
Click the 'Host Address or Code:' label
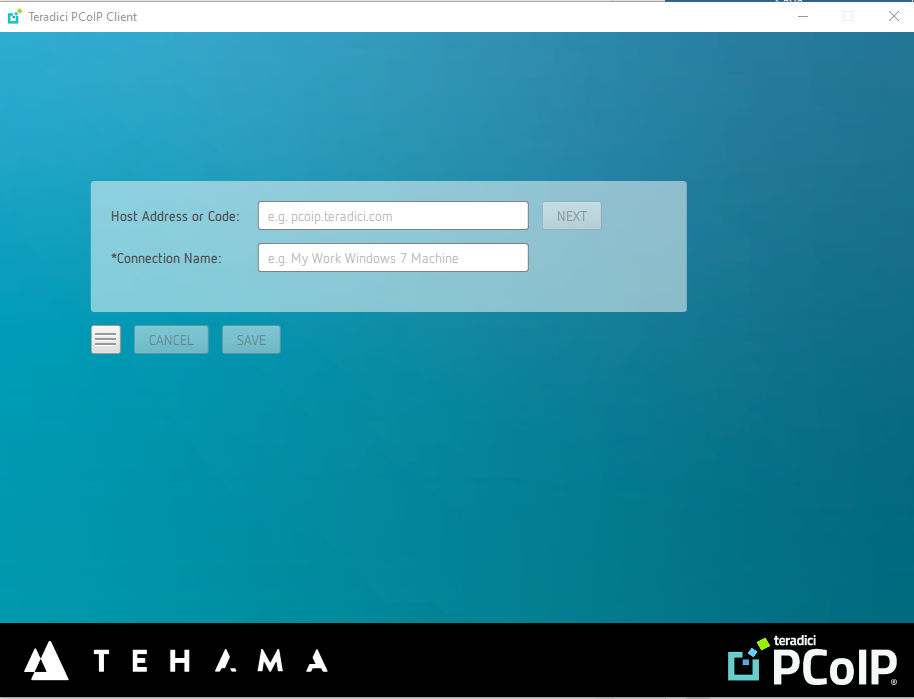175,216
